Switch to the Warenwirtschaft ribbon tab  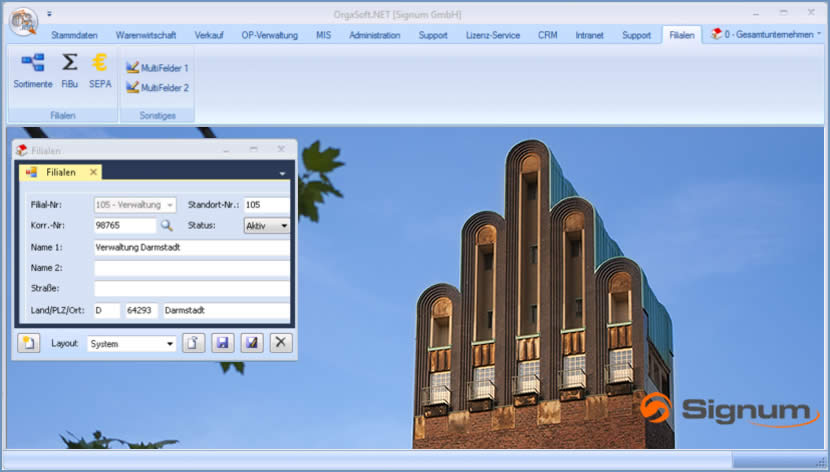point(146,35)
